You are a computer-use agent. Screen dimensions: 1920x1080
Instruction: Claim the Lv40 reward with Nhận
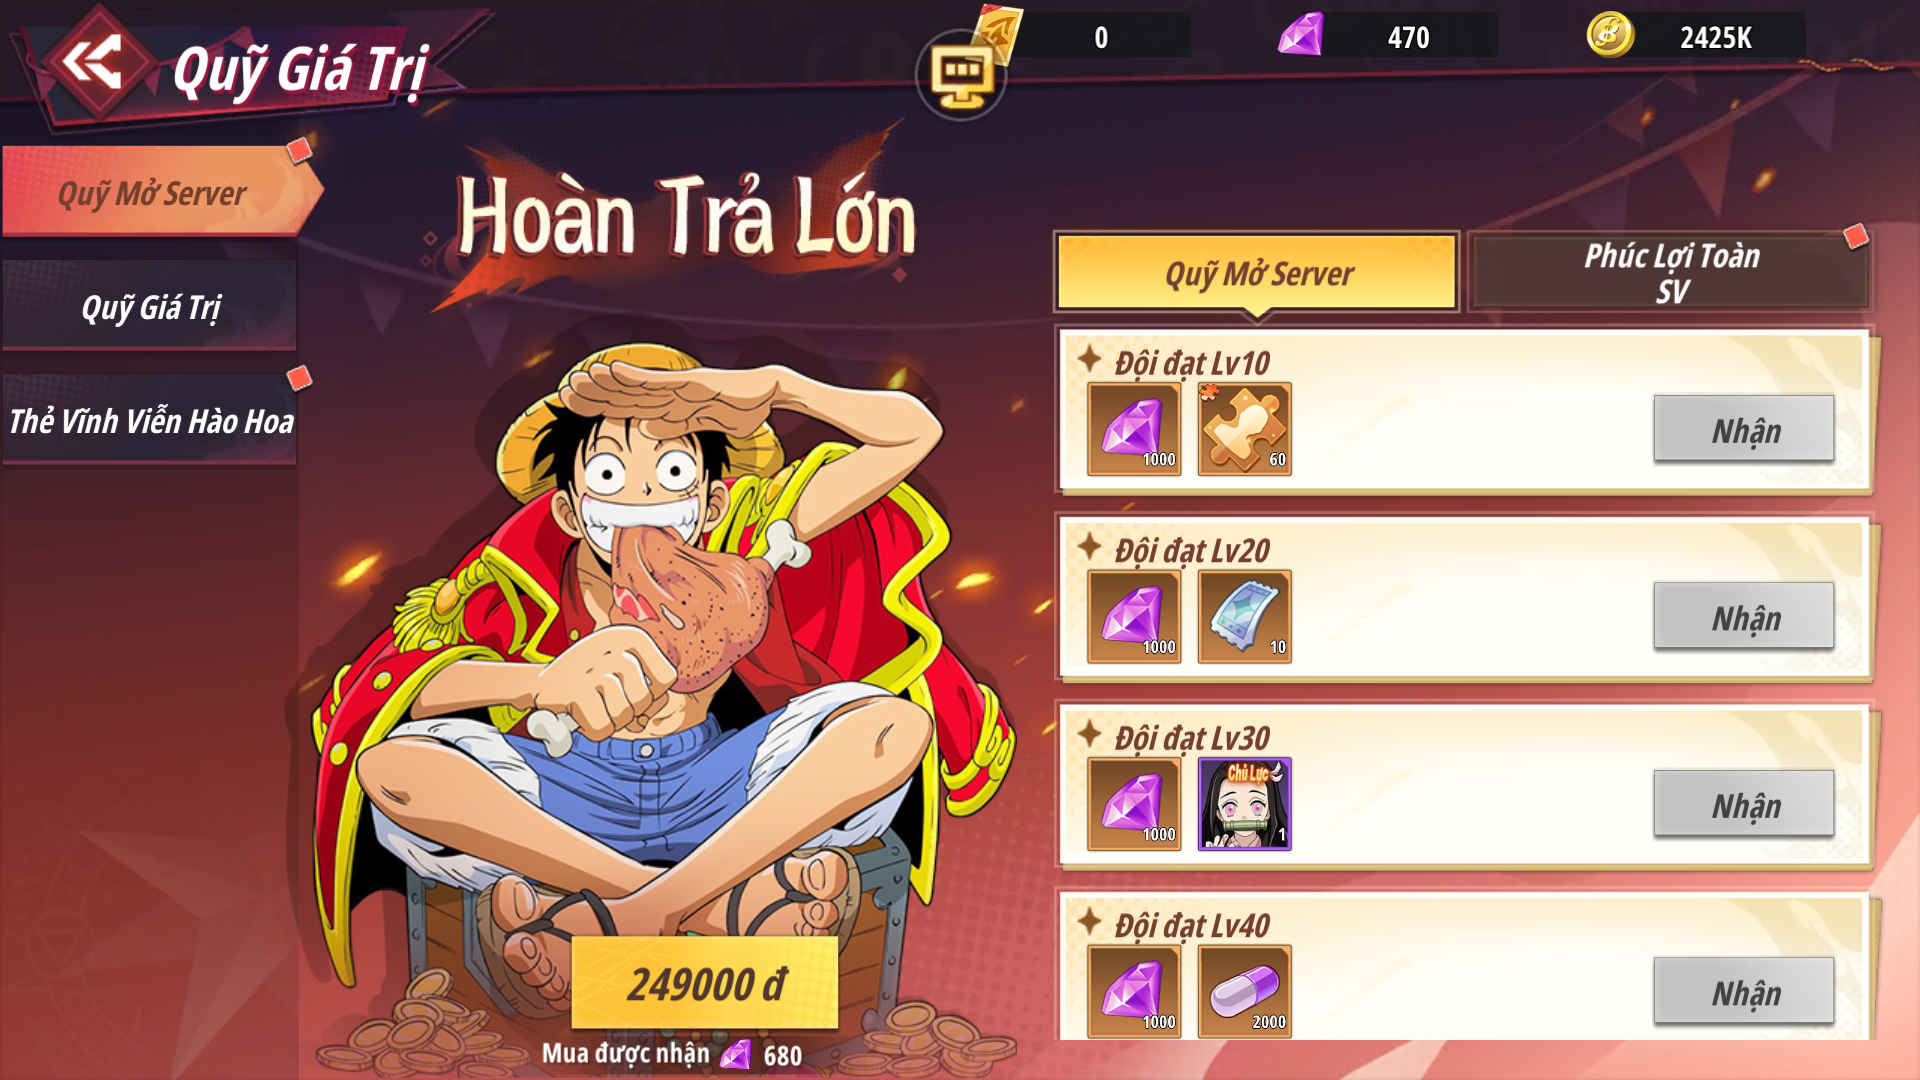click(x=1744, y=991)
